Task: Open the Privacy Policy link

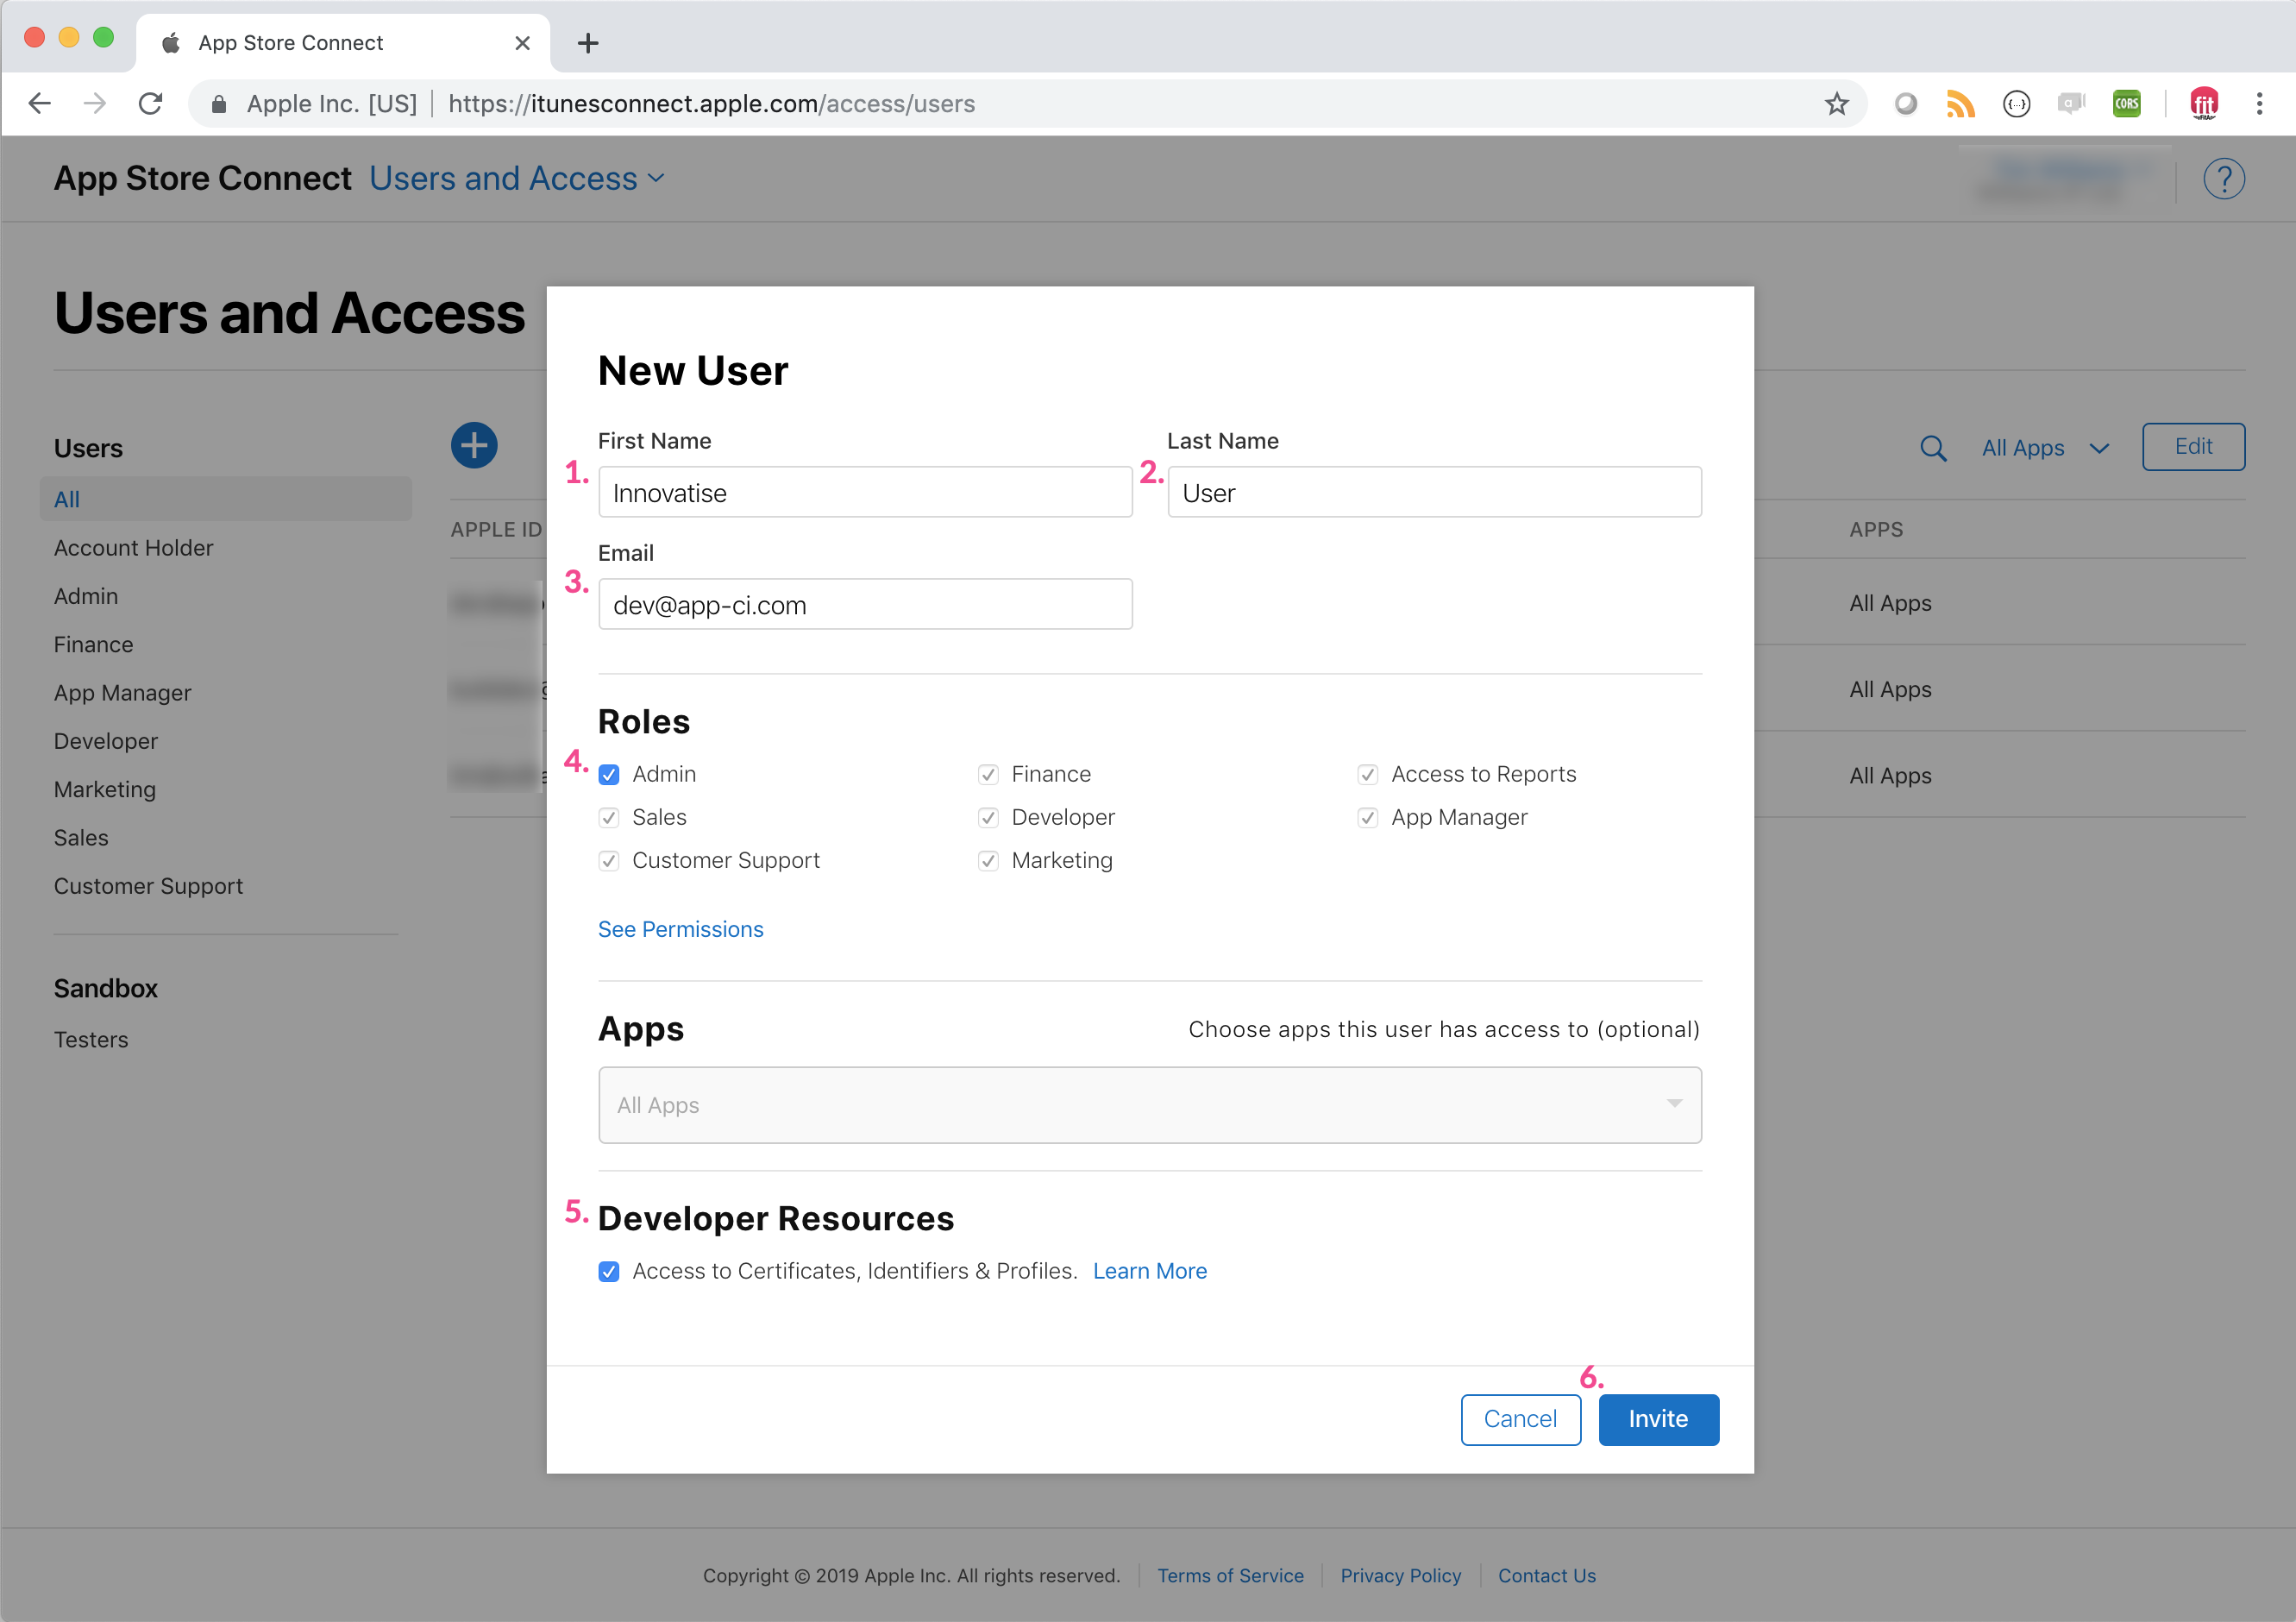Action: (1400, 1576)
